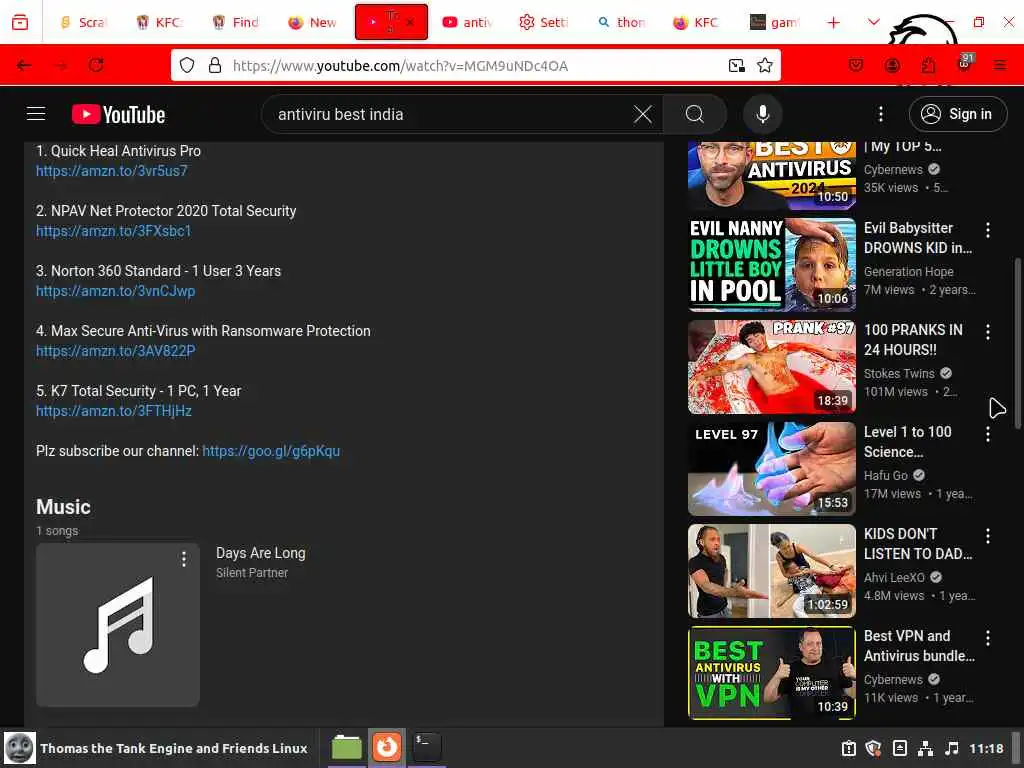Open the Pocket save icon in the toolbar
The width and height of the screenshot is (1024, 768).
pyautogui.click(x=856, y=65)
